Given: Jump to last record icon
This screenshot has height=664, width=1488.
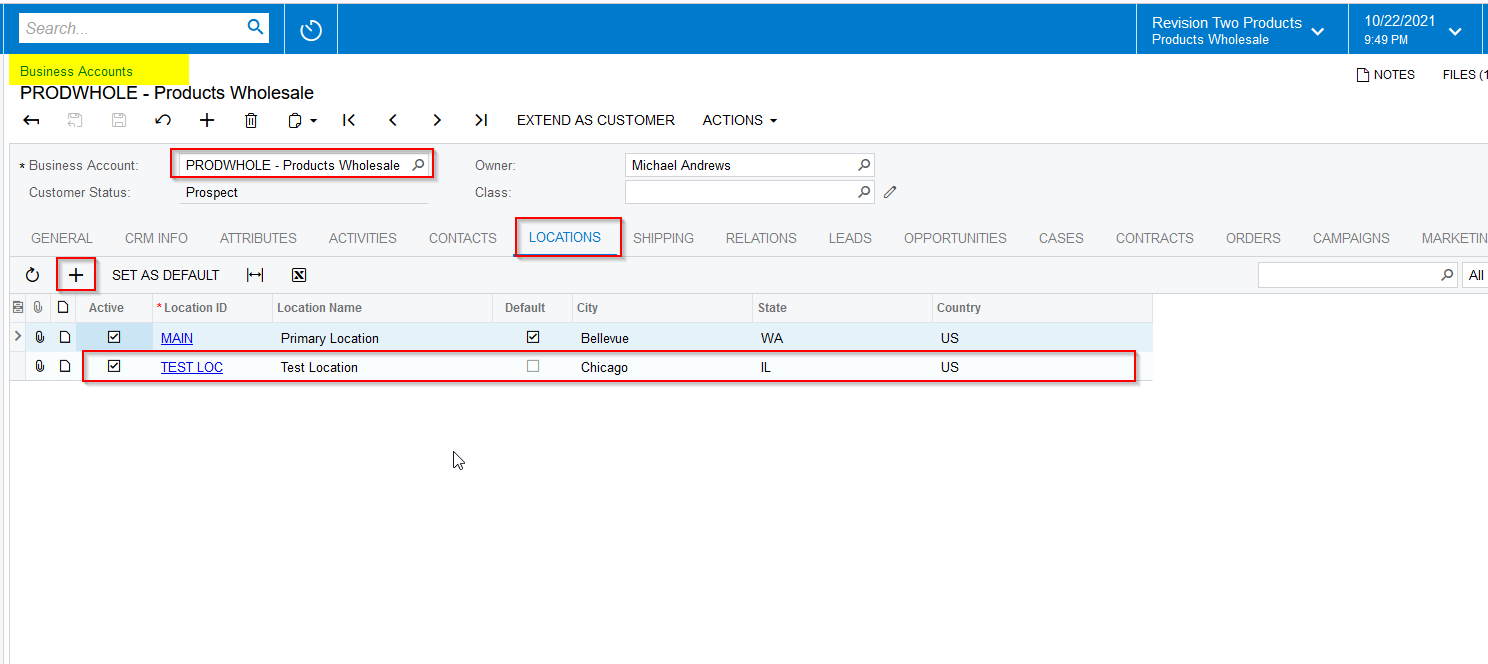Looking at the screenshot, I should 481,120.
